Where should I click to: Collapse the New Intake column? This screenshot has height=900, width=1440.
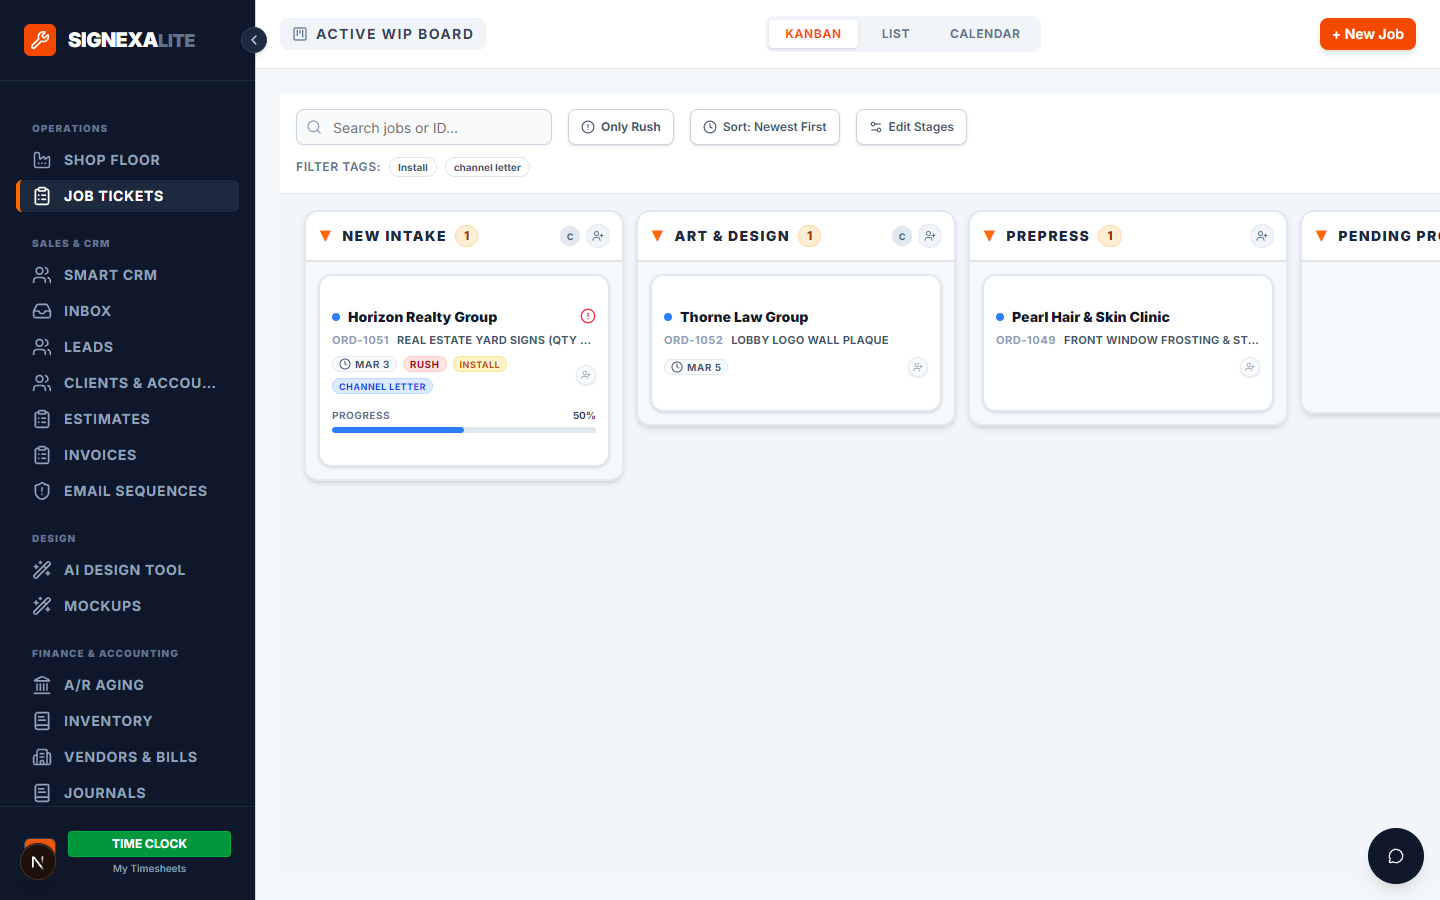click(x=325, y=236)
